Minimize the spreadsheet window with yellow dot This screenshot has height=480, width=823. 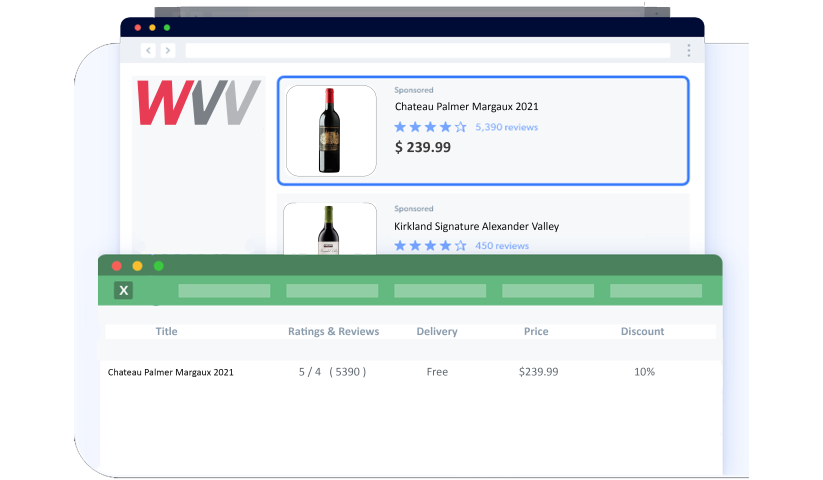click(138, 266)
